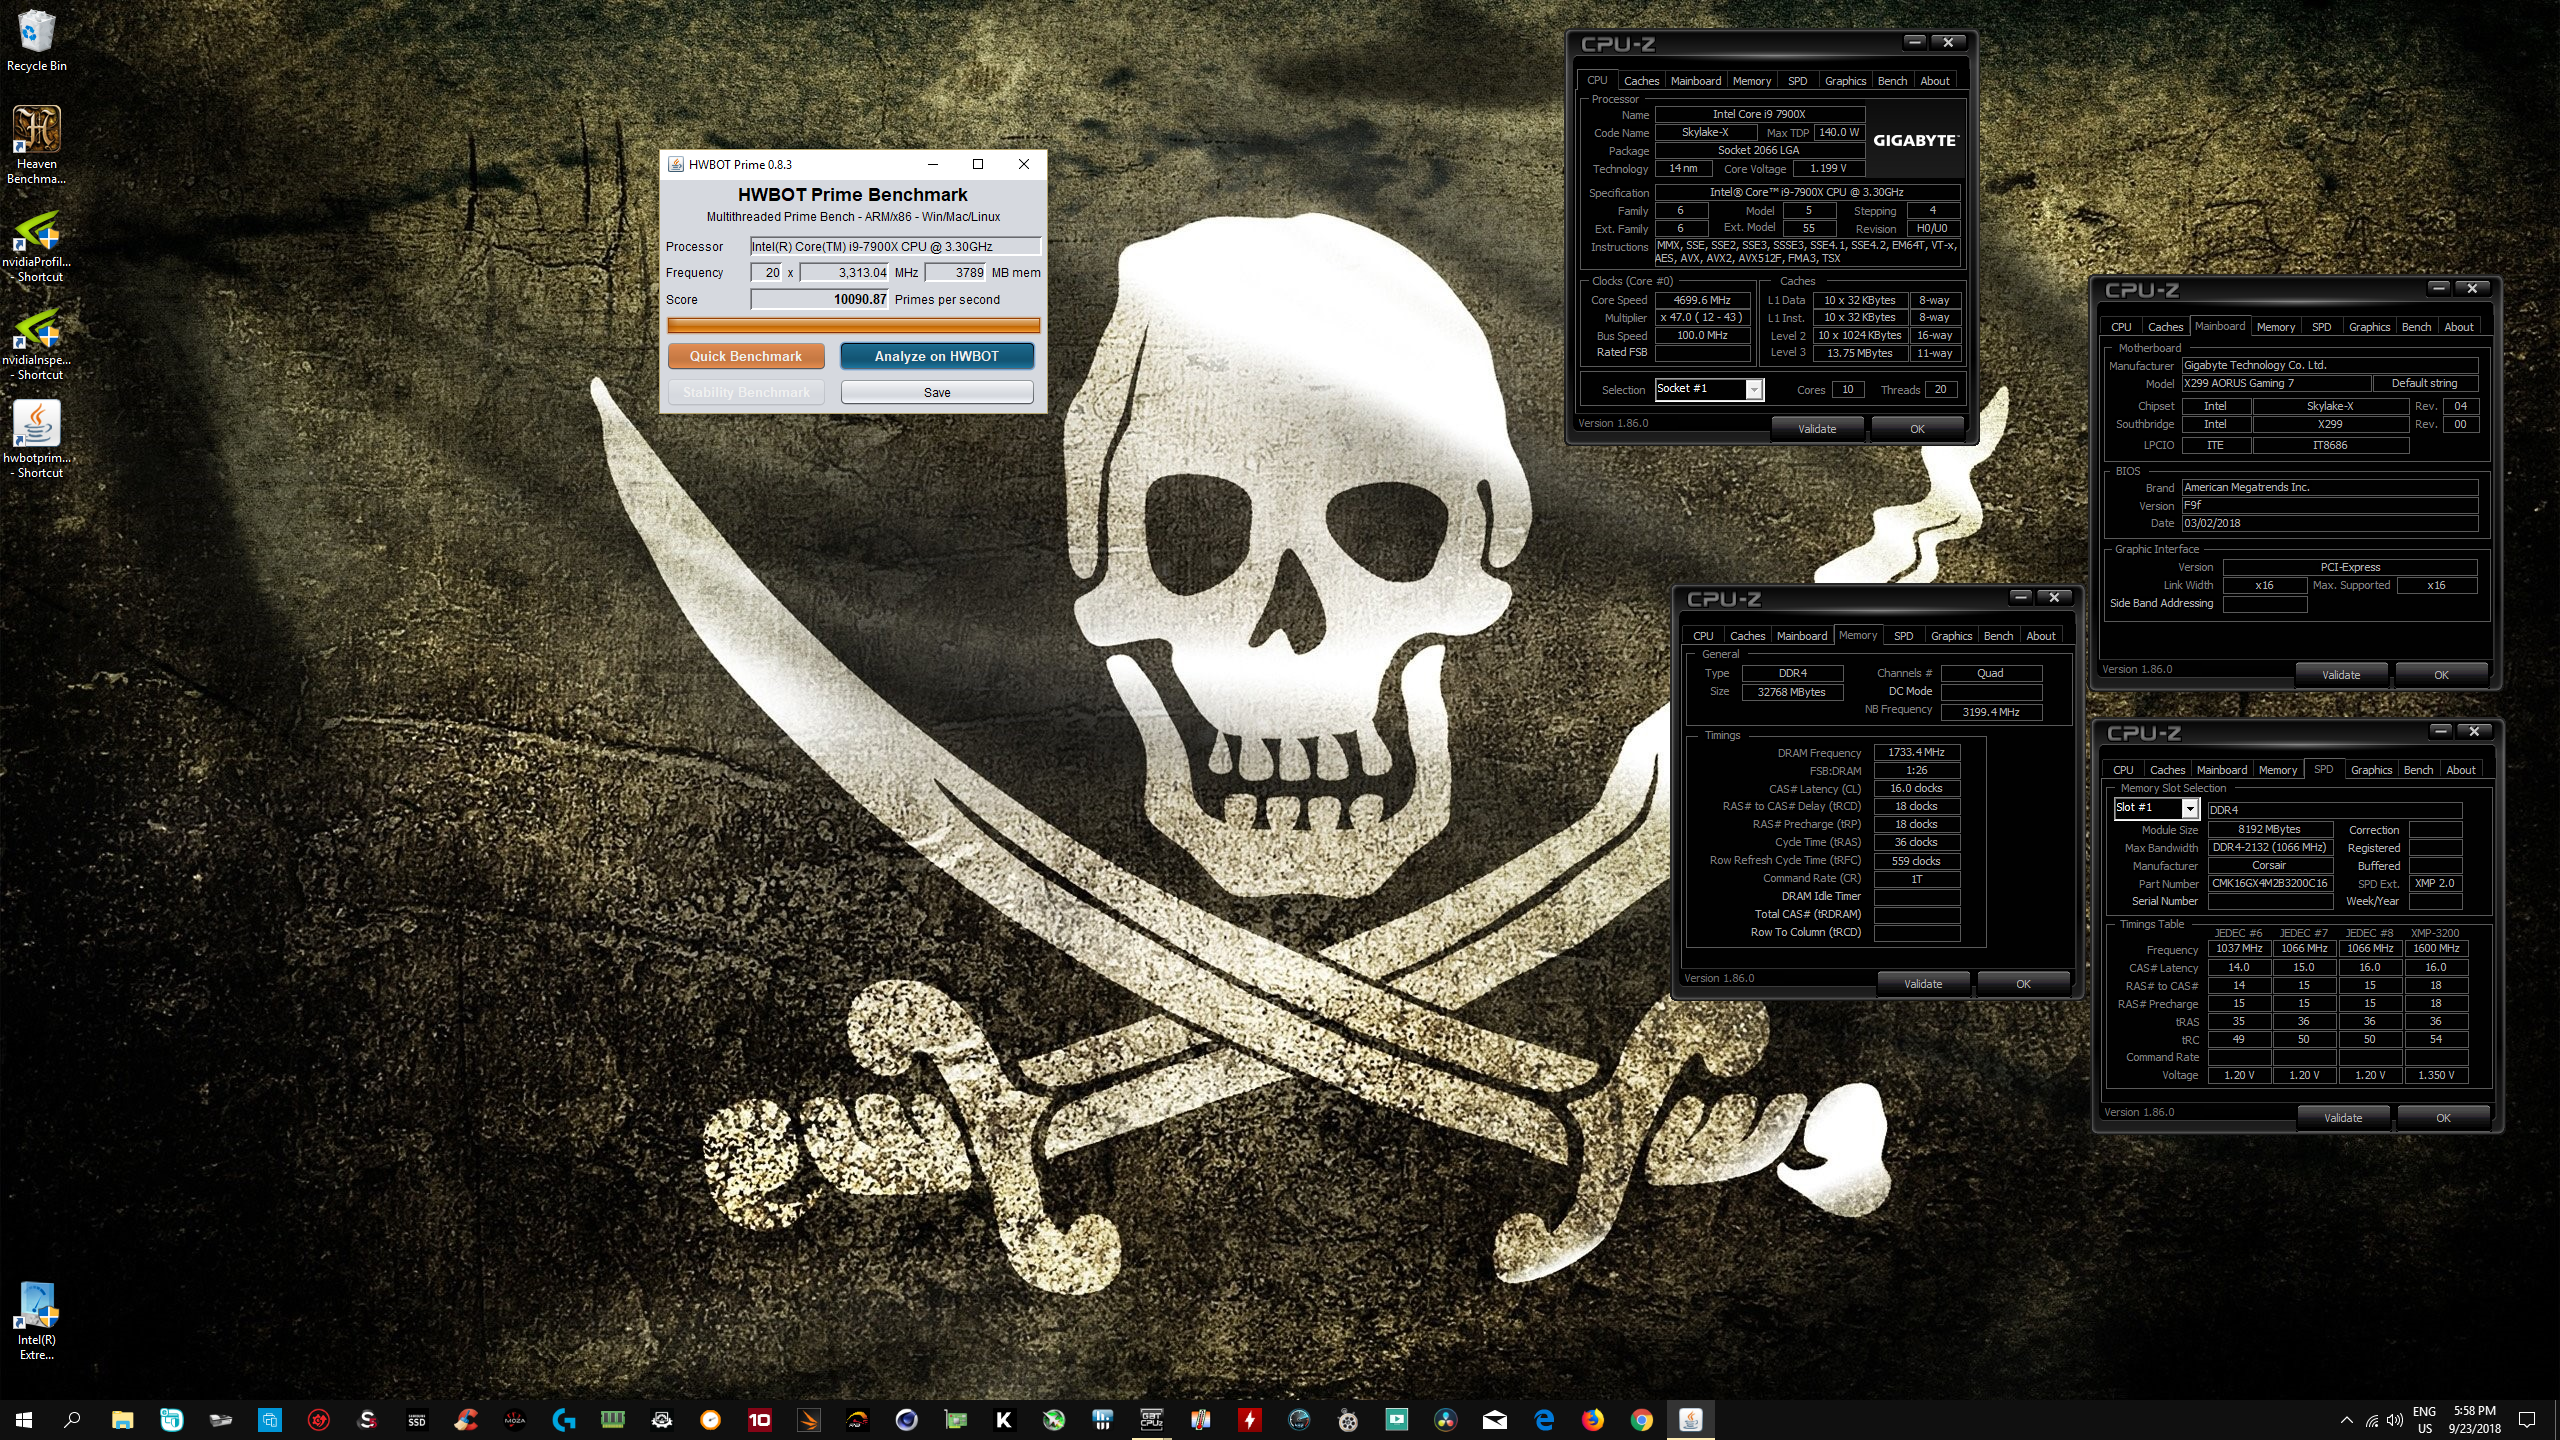Open Intel Extreme Tuning desktop icon
The width and height of the screenshot is (2560, 1440).
pos(36,1322)
